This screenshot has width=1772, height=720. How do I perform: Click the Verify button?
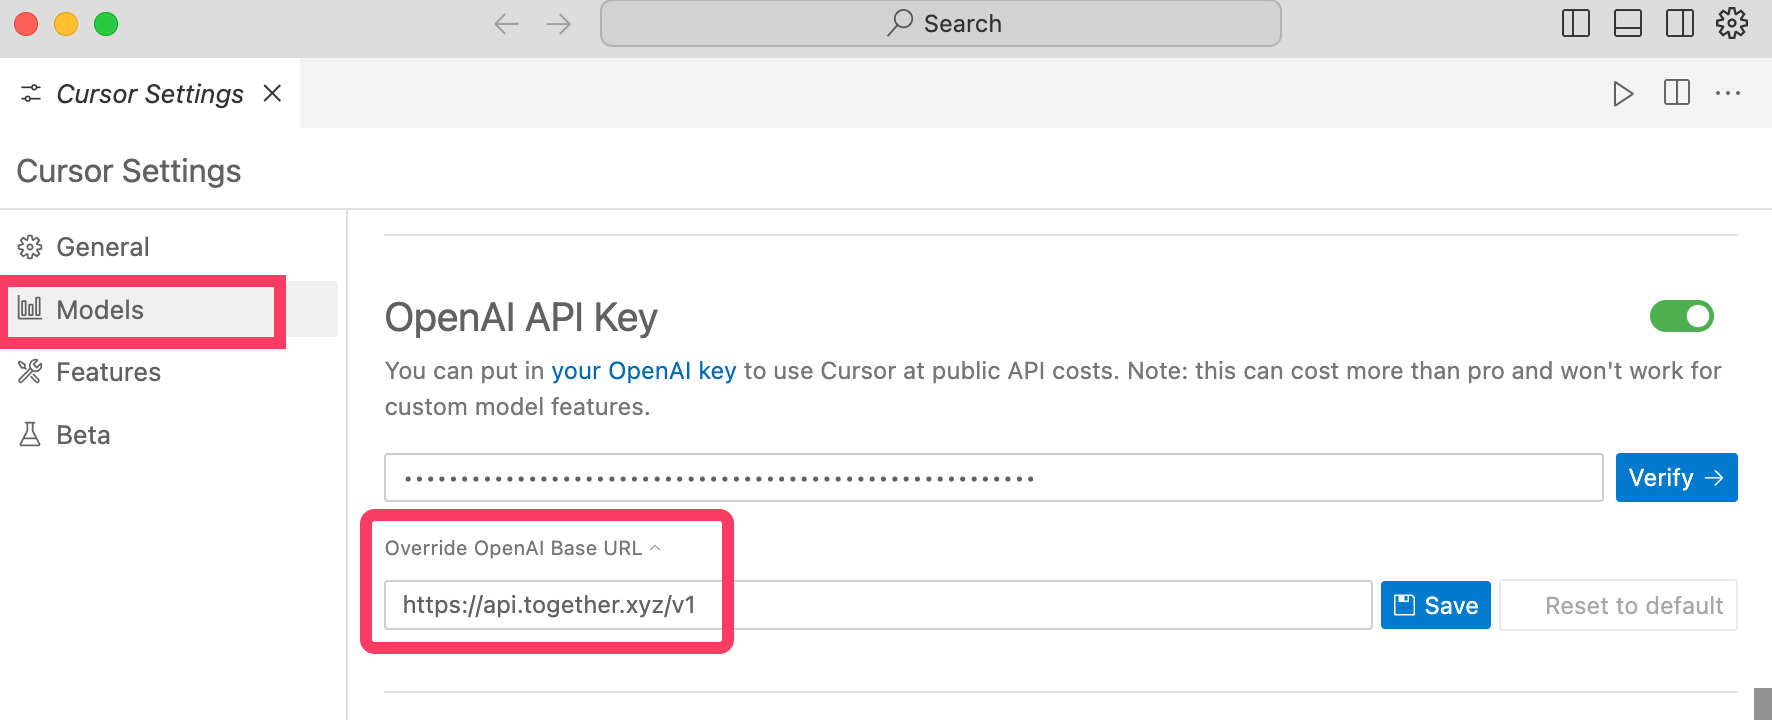tap(1676, 478)
